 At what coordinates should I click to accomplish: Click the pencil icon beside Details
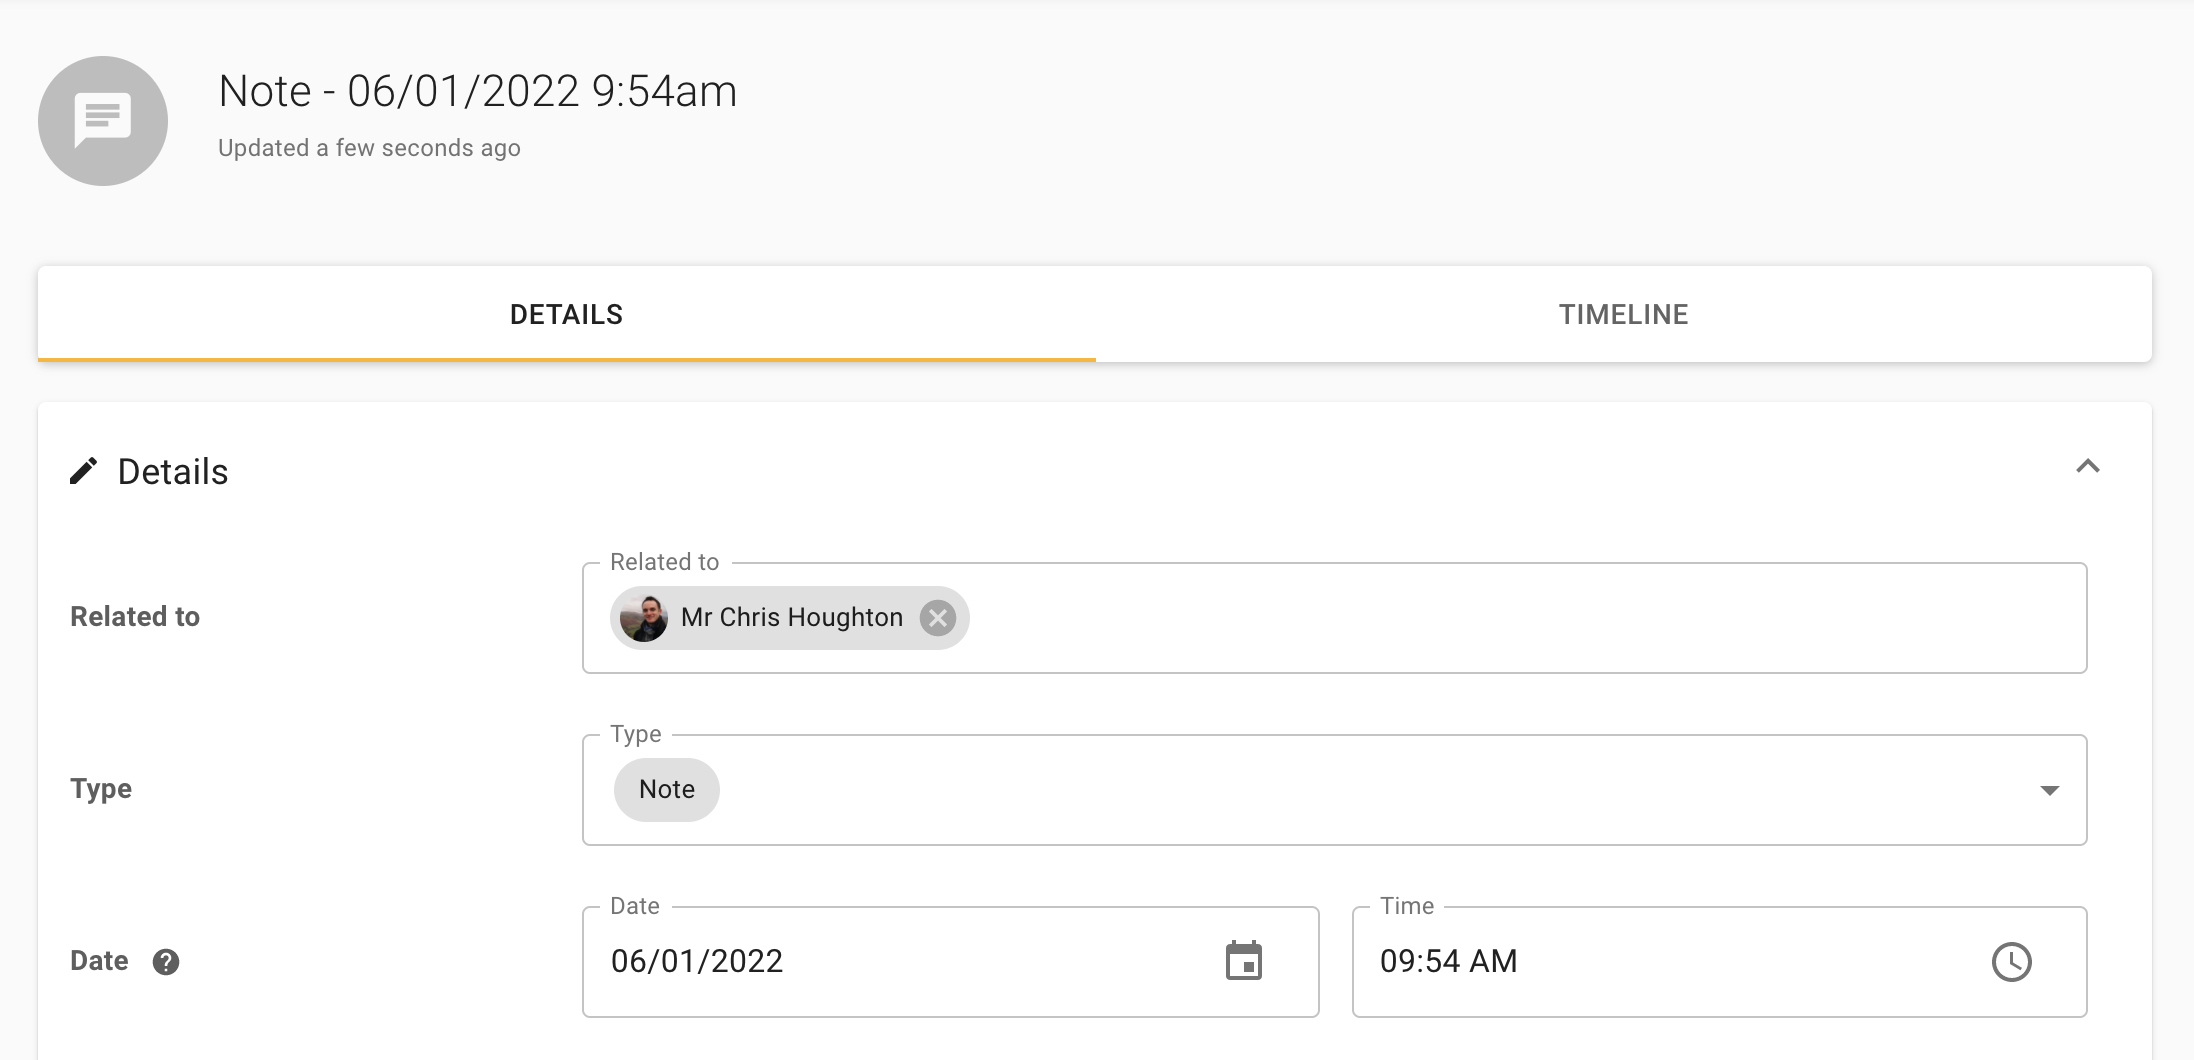(x=85, y=470)
